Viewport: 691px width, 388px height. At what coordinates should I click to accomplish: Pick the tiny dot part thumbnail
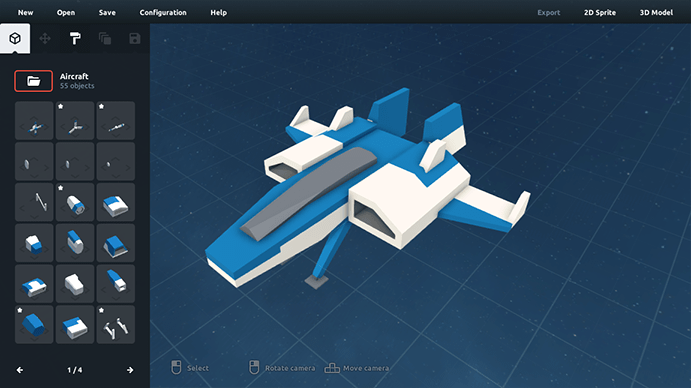point(115,161)
